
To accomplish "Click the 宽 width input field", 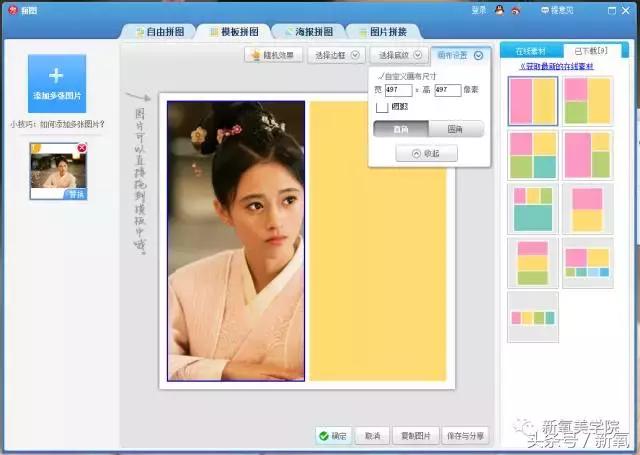I will pyautogui.click(x=398, y=90).
